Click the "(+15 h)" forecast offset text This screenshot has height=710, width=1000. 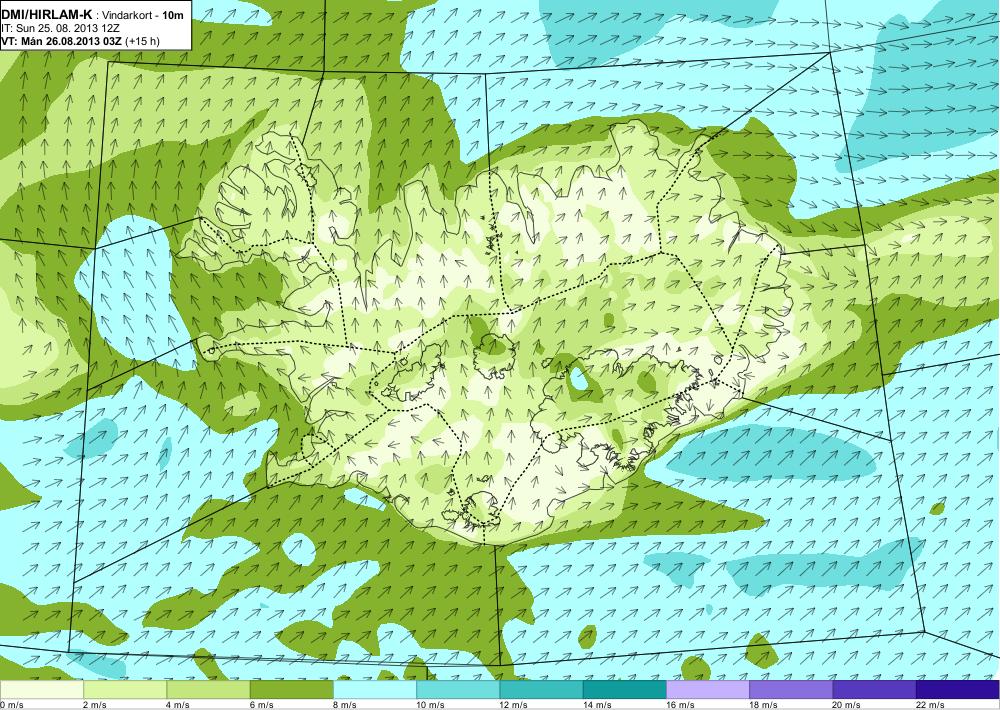tap(143, 41)
